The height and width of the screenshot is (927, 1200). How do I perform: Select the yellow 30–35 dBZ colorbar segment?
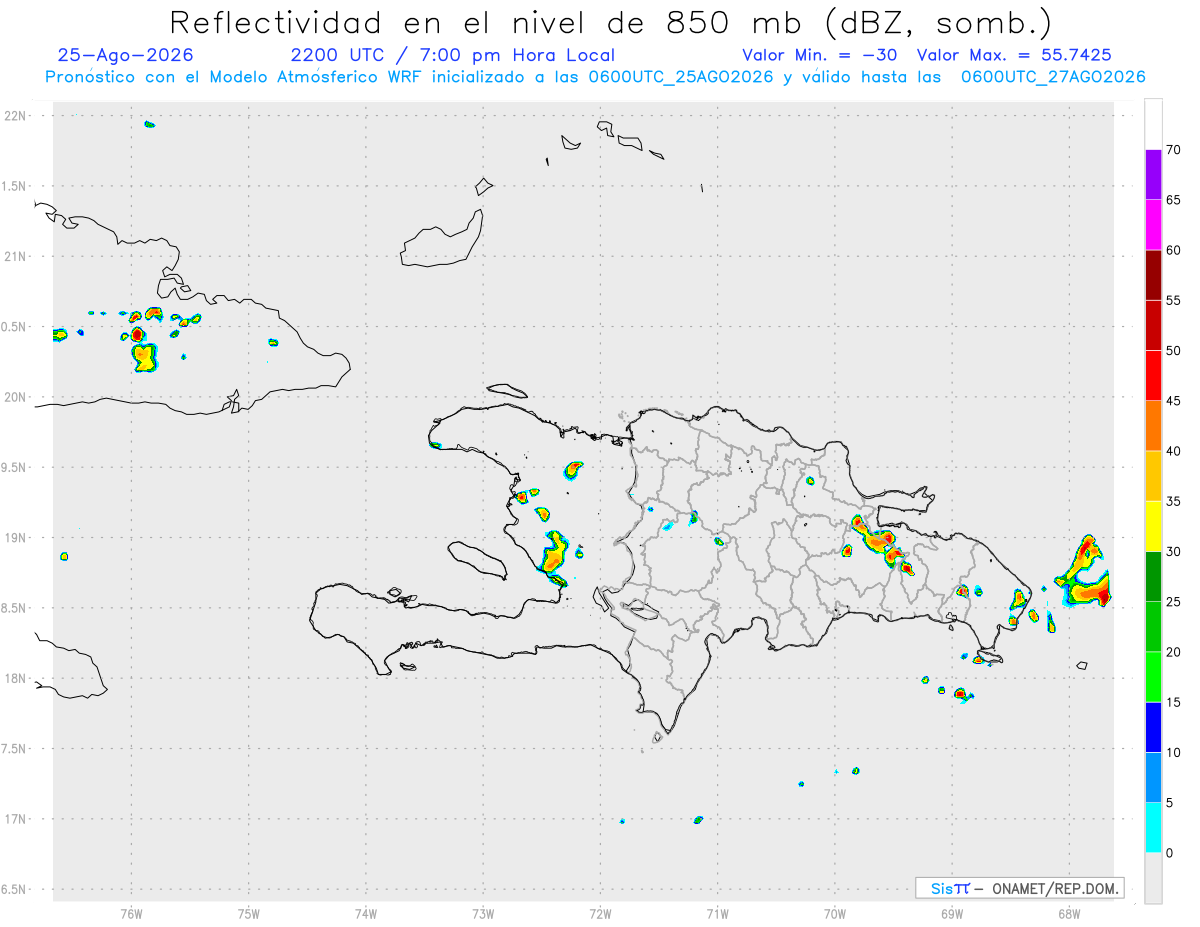tap(1153, 526)
